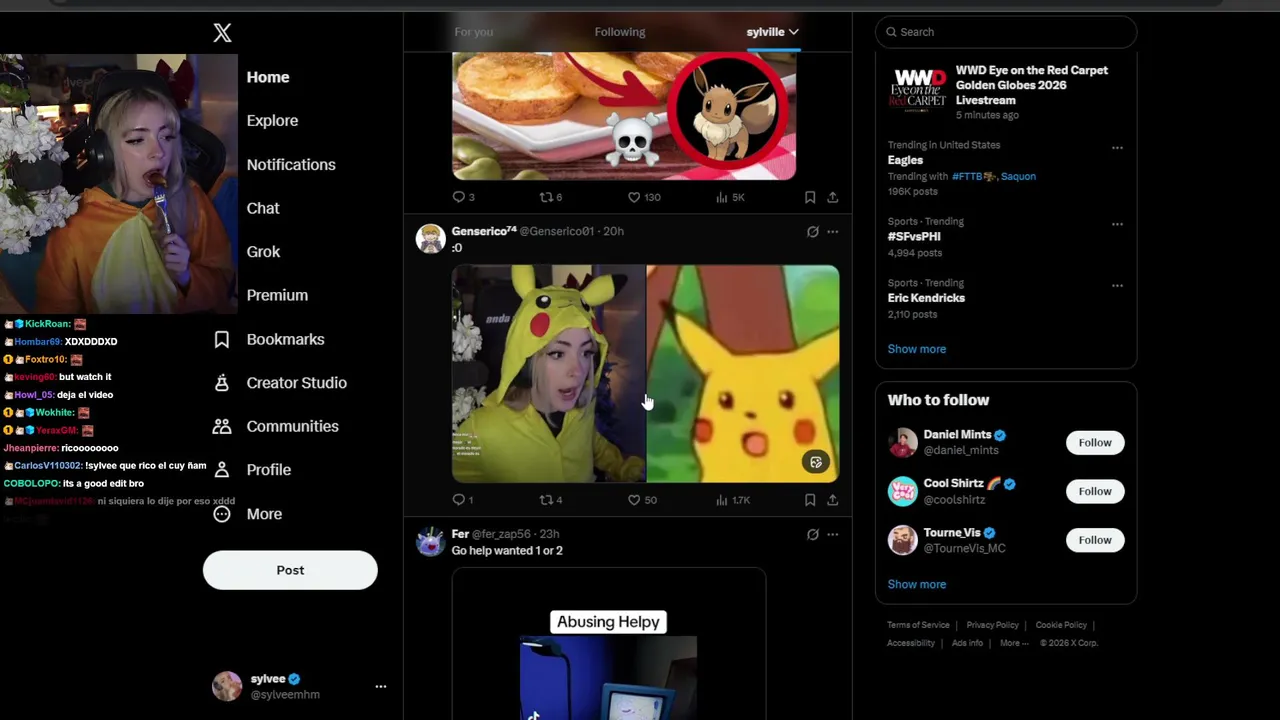
Task: Open account menu dots next to sylvee
Action: (380, 687)
